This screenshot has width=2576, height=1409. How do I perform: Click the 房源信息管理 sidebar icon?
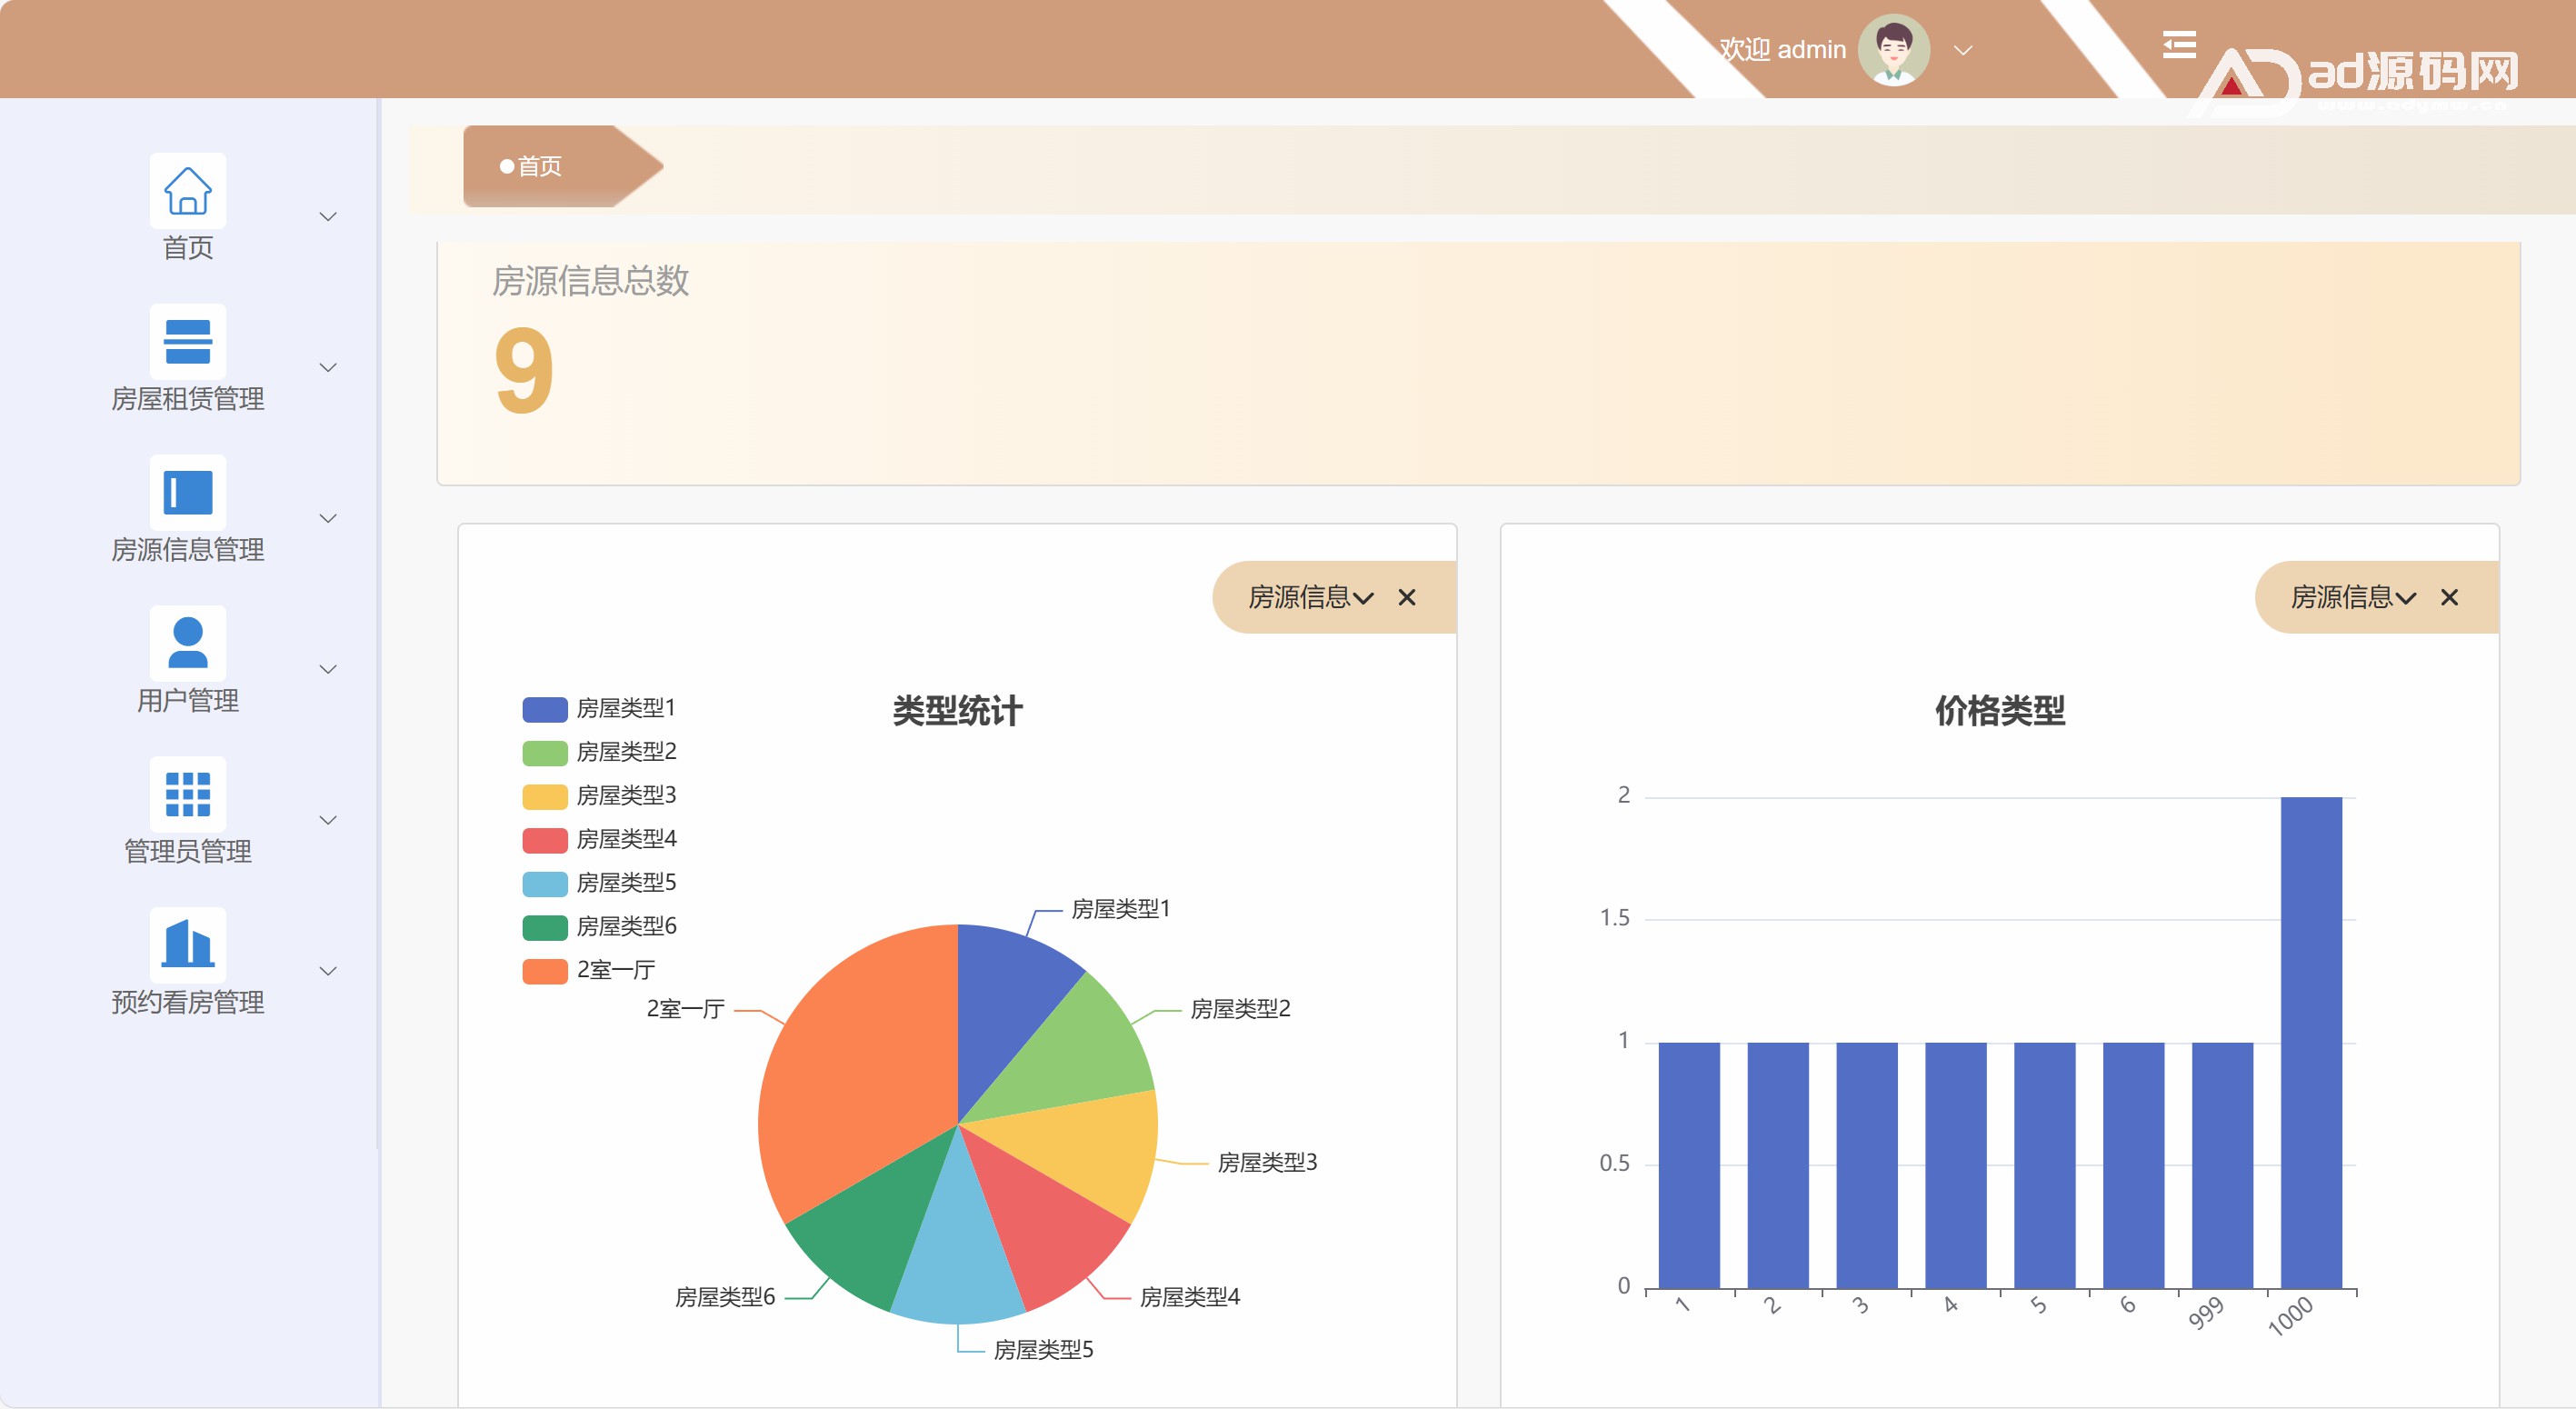(x=187, y=492)
